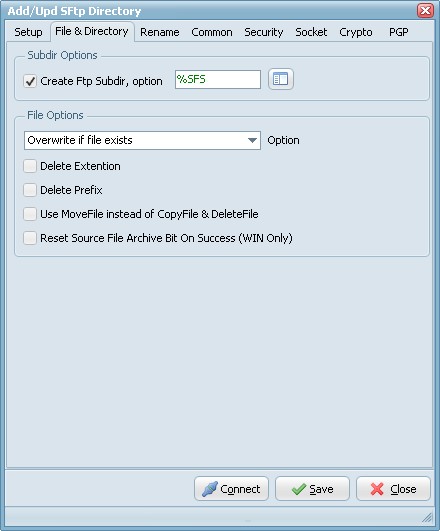The height and width of the screenshot is (531, 440).
Task: Uncheck Create Ftp Subdir option
Action: 30,81
